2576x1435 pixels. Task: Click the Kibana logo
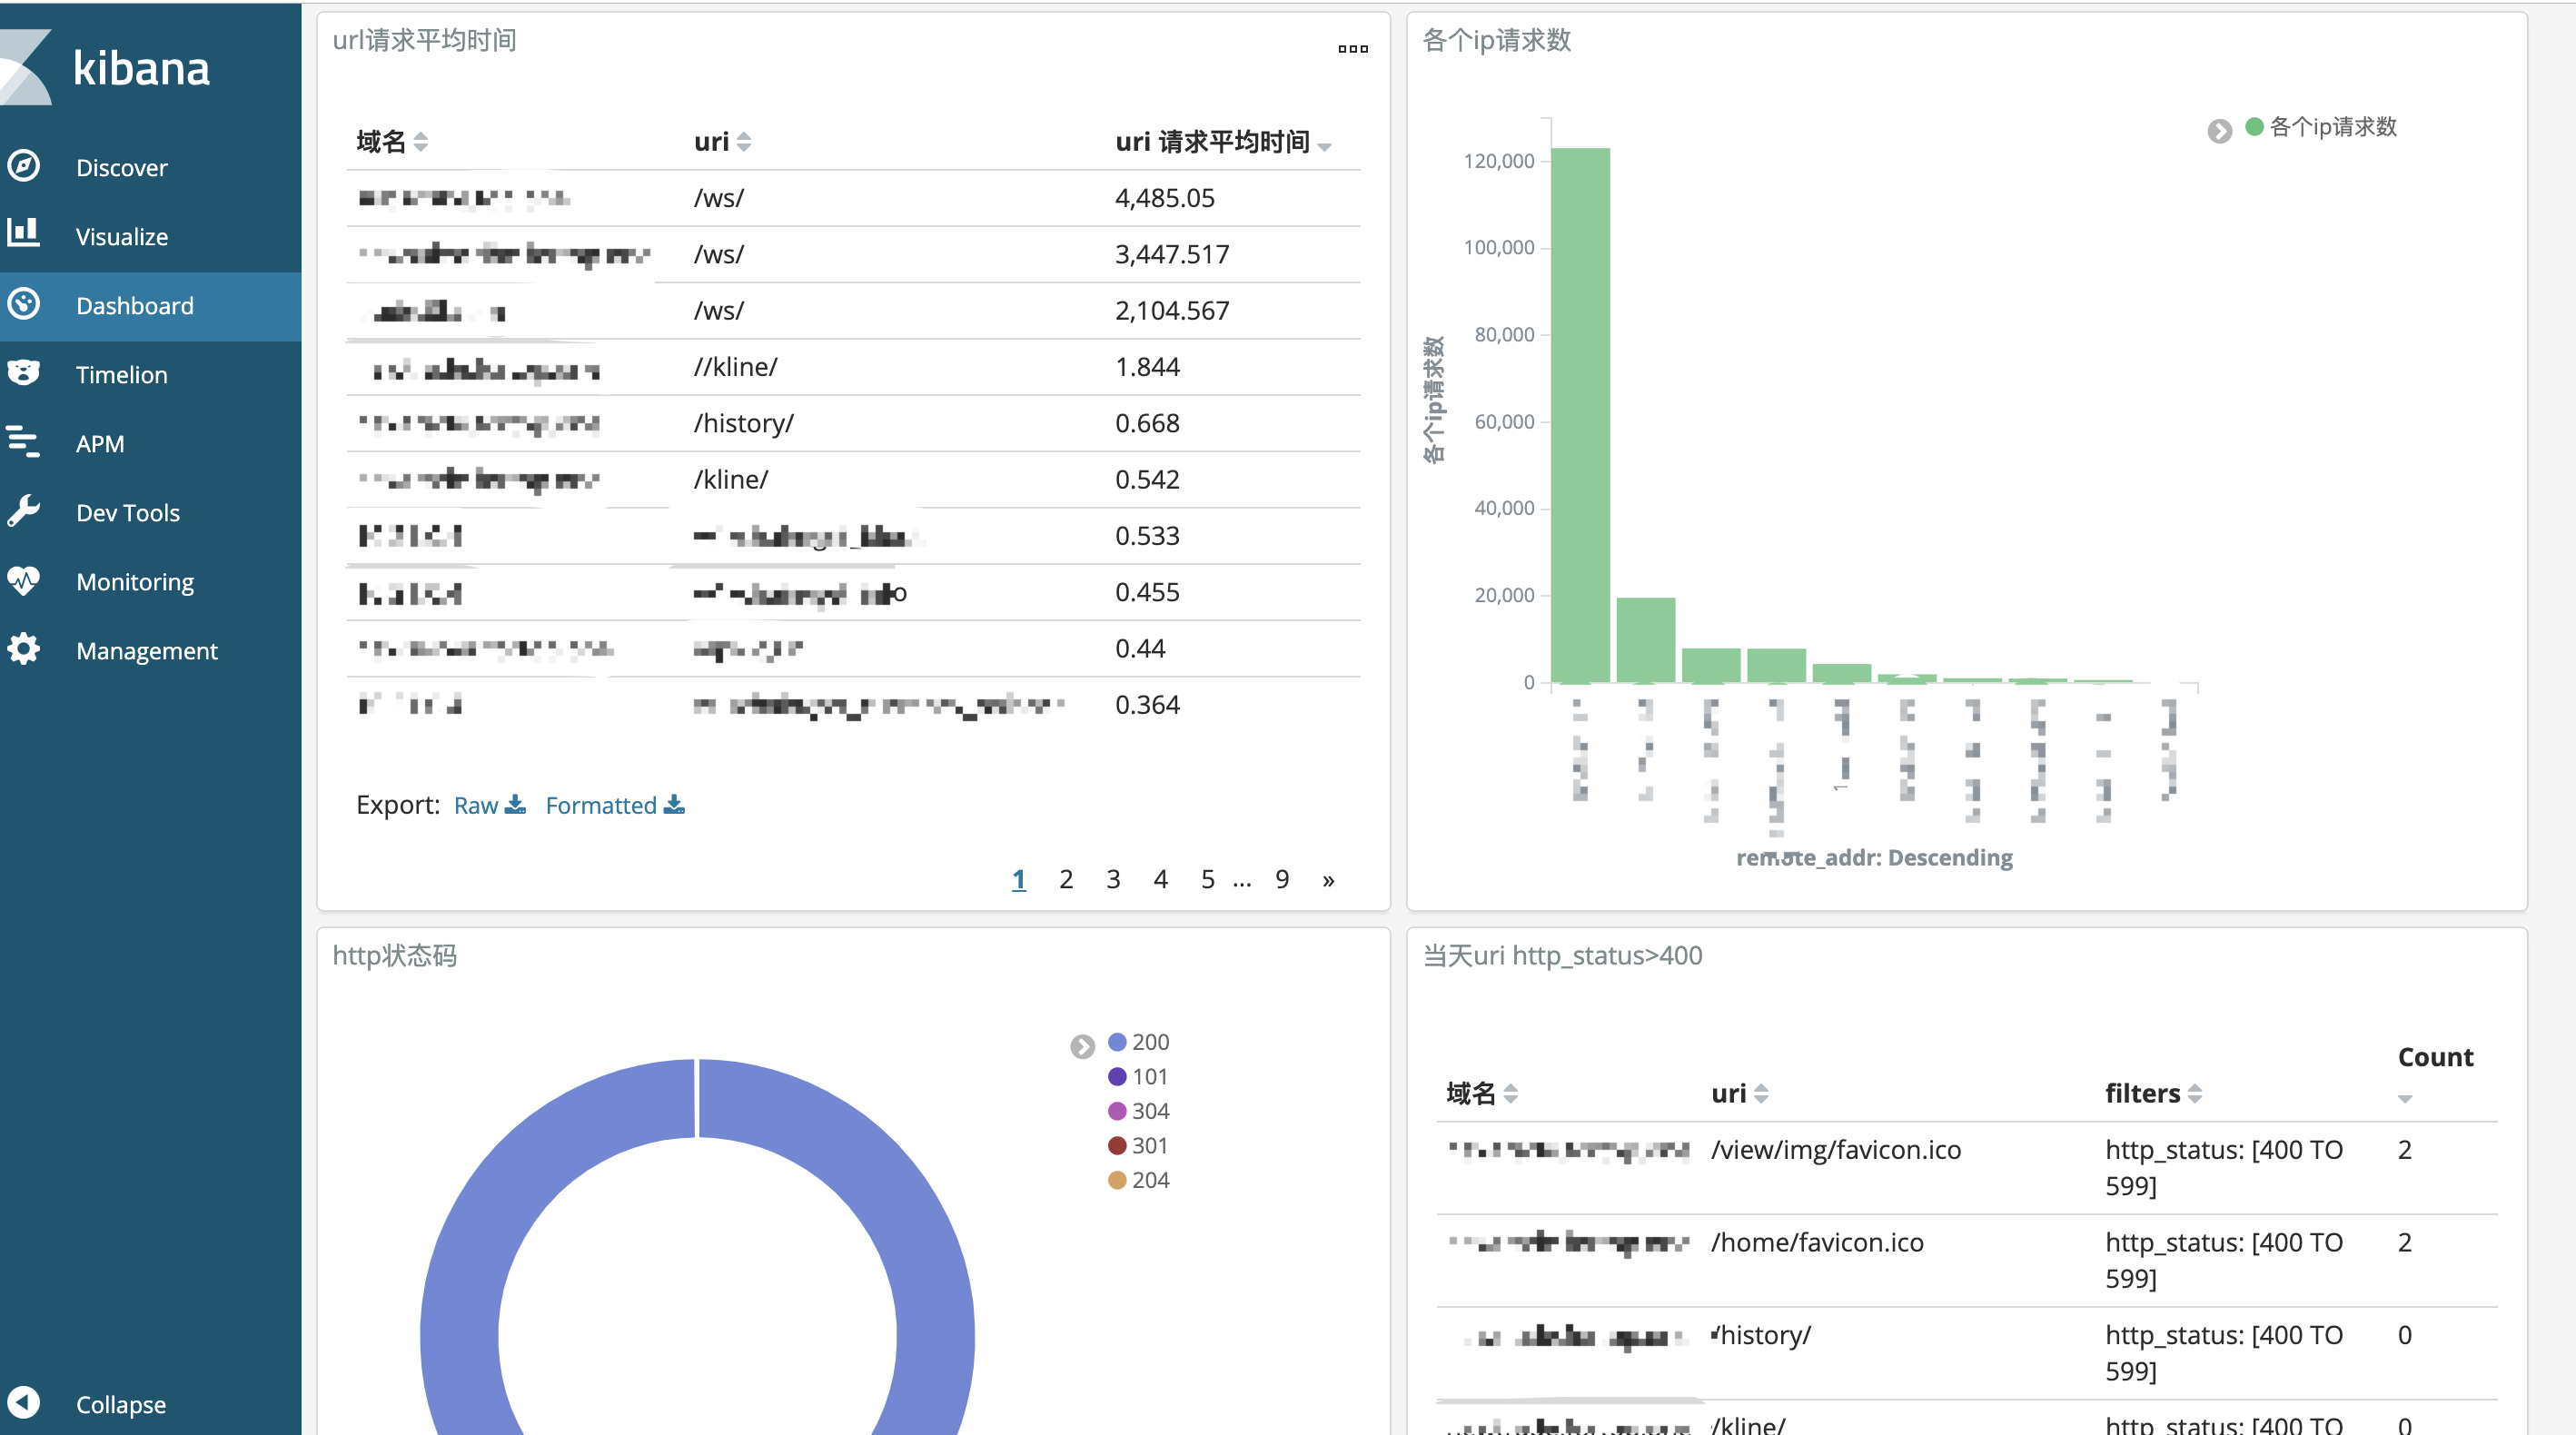pyautogui.click(x=105, y=68)
